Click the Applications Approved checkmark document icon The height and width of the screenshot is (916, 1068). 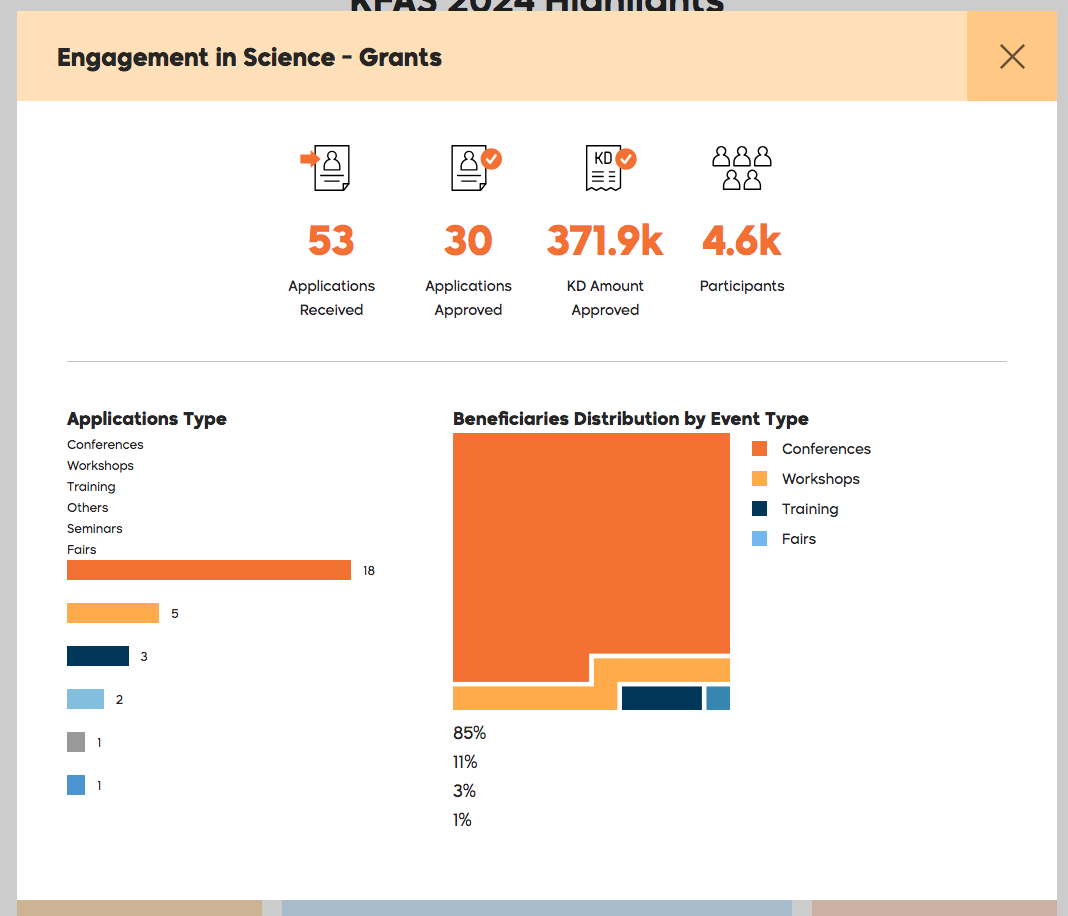tap(475, 168)
